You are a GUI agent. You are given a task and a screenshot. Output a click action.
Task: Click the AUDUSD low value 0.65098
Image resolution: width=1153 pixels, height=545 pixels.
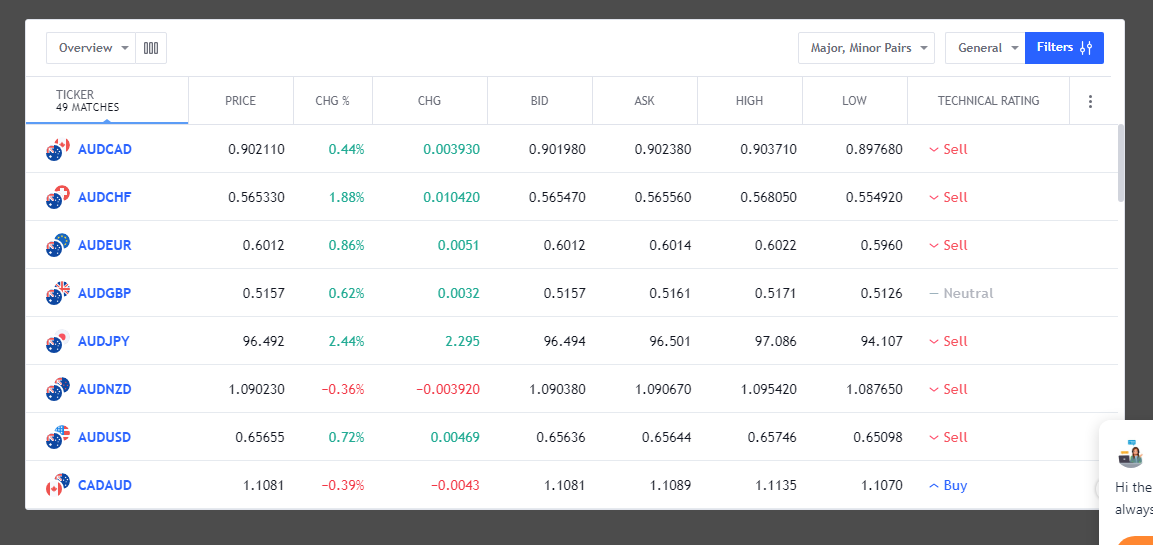coord(878,437)
